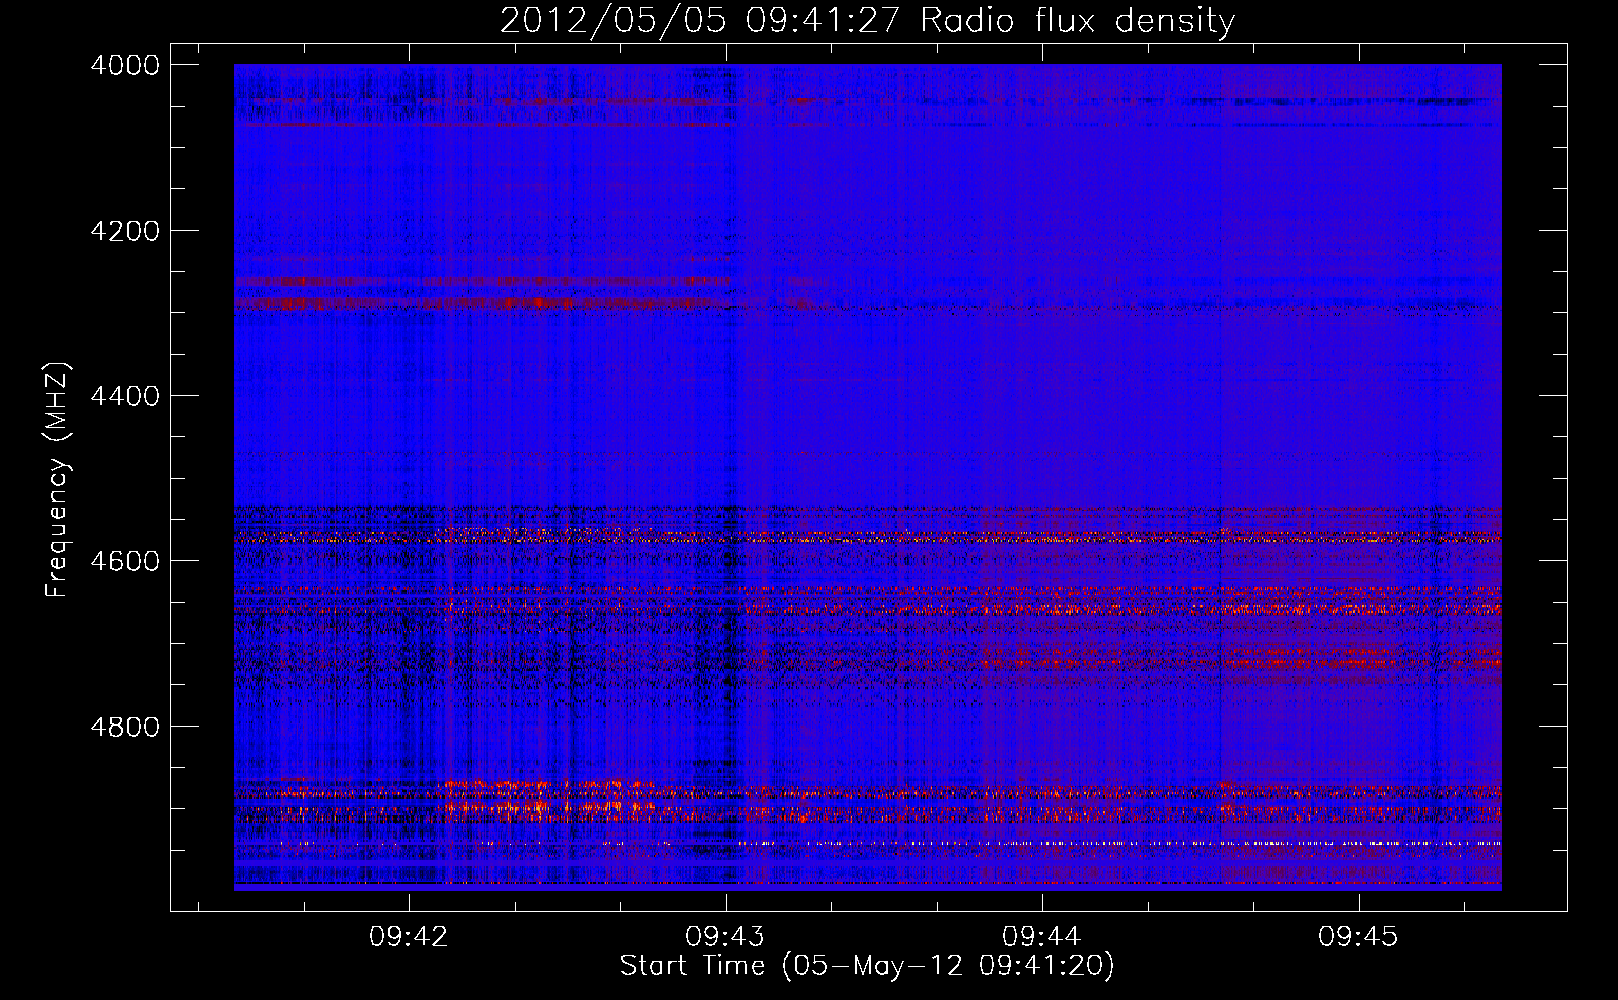Select the 4200 frequency tick label
Image resolution: width=1618 pixels, height=1000 pixels.
tap(125, 231)
